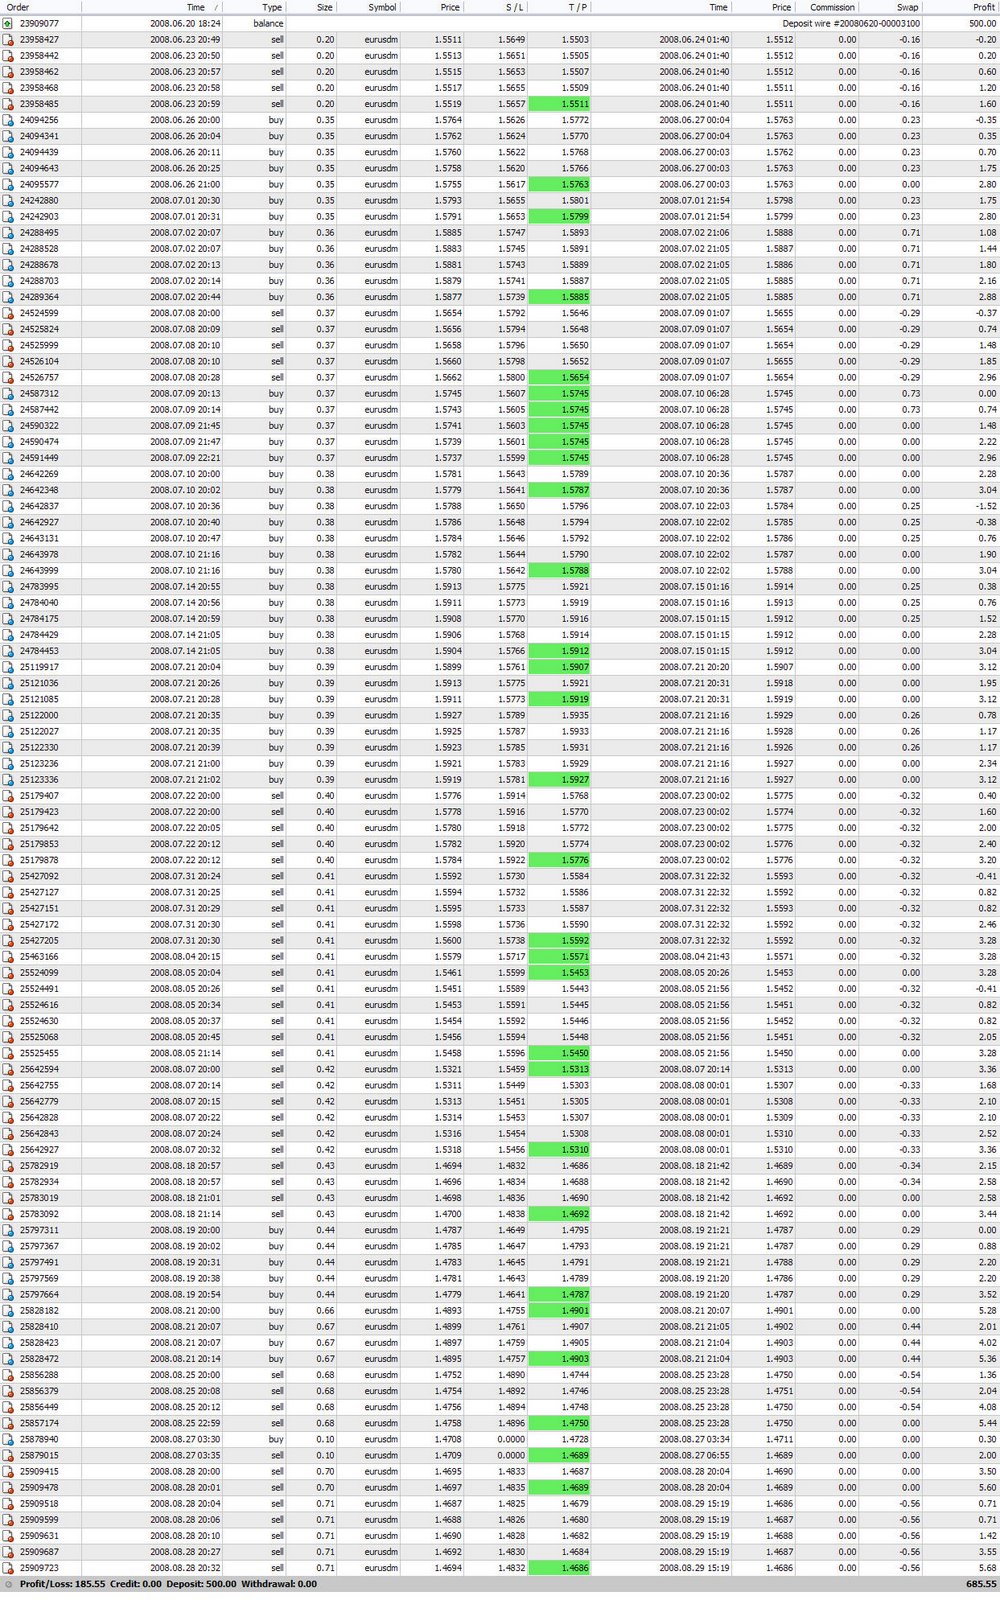1000x1600 pixels.
Task: Click the order icon beside 25179878
Action: [x=8, y=860]
